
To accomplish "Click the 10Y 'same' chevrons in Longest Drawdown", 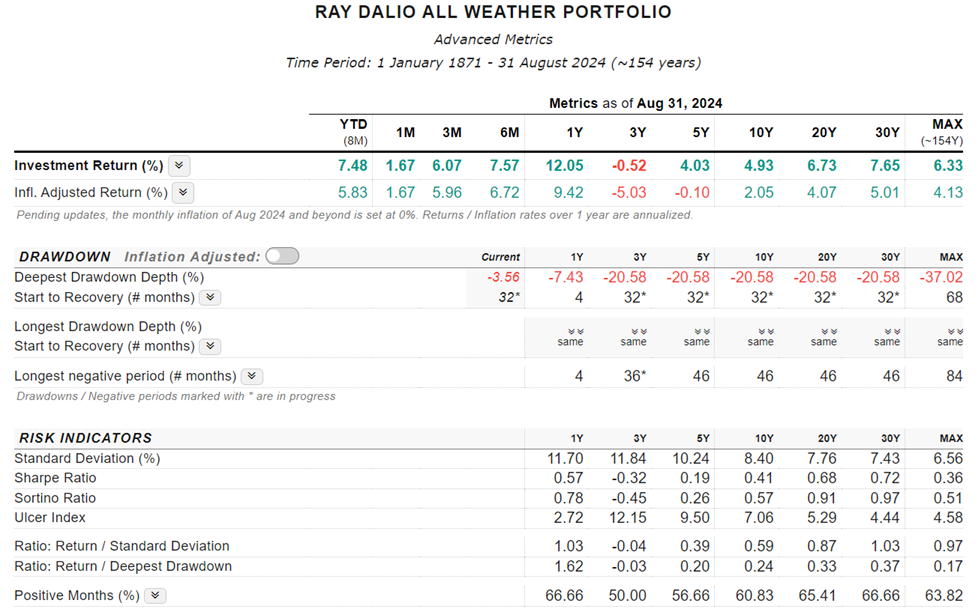I will click(x=760, y=331).
